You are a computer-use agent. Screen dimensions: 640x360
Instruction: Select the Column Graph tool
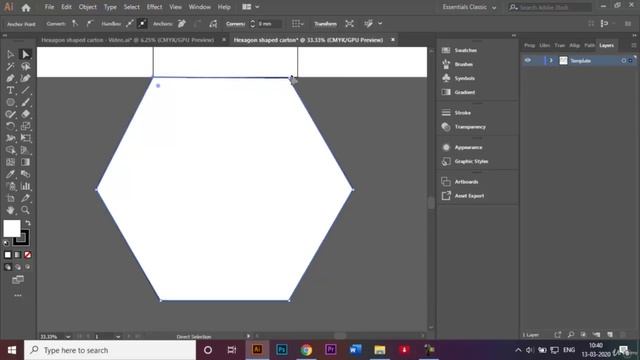point(25,186)
